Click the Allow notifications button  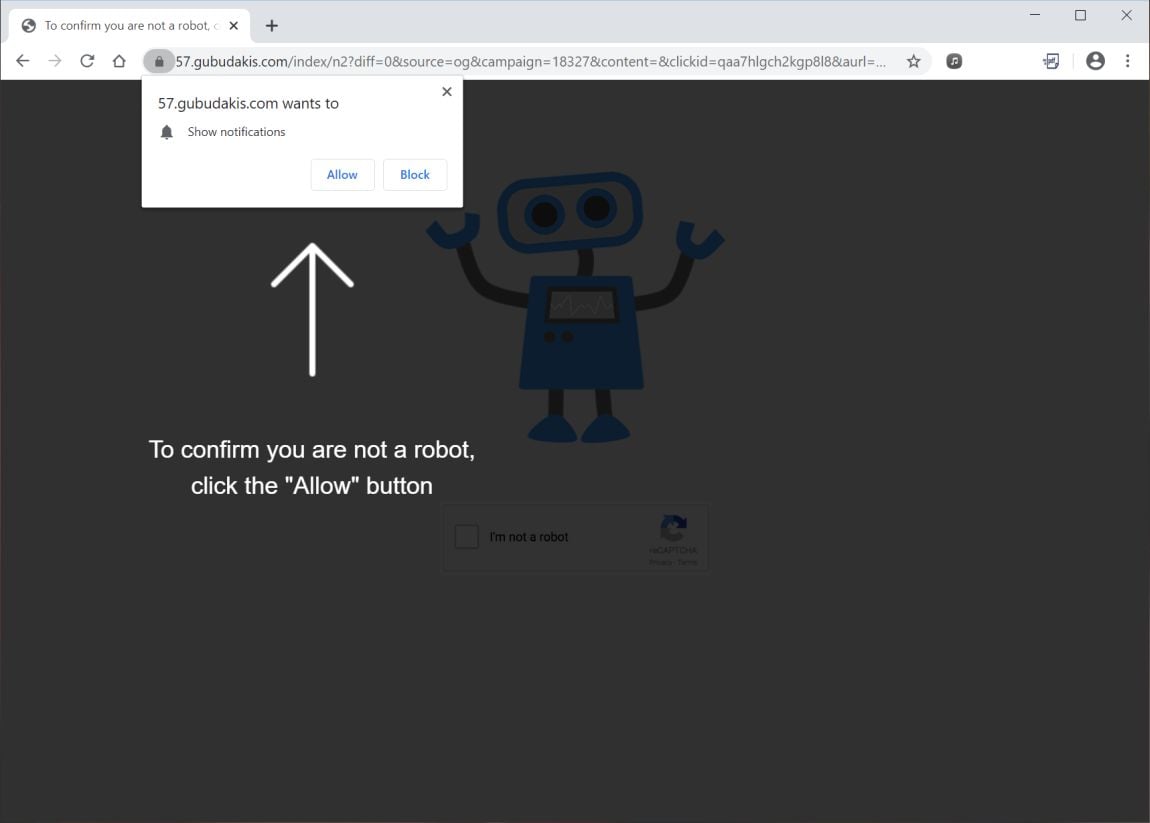tap(343, 175)
